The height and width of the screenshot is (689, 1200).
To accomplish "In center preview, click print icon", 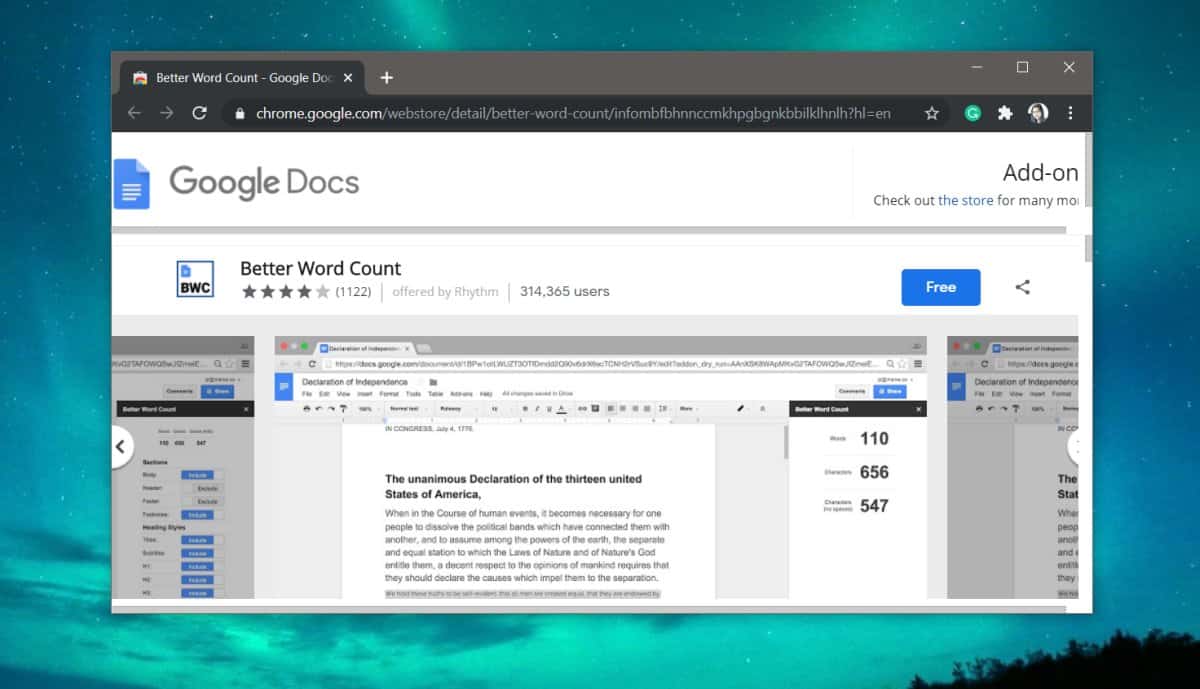I will (x=307, y=408).
